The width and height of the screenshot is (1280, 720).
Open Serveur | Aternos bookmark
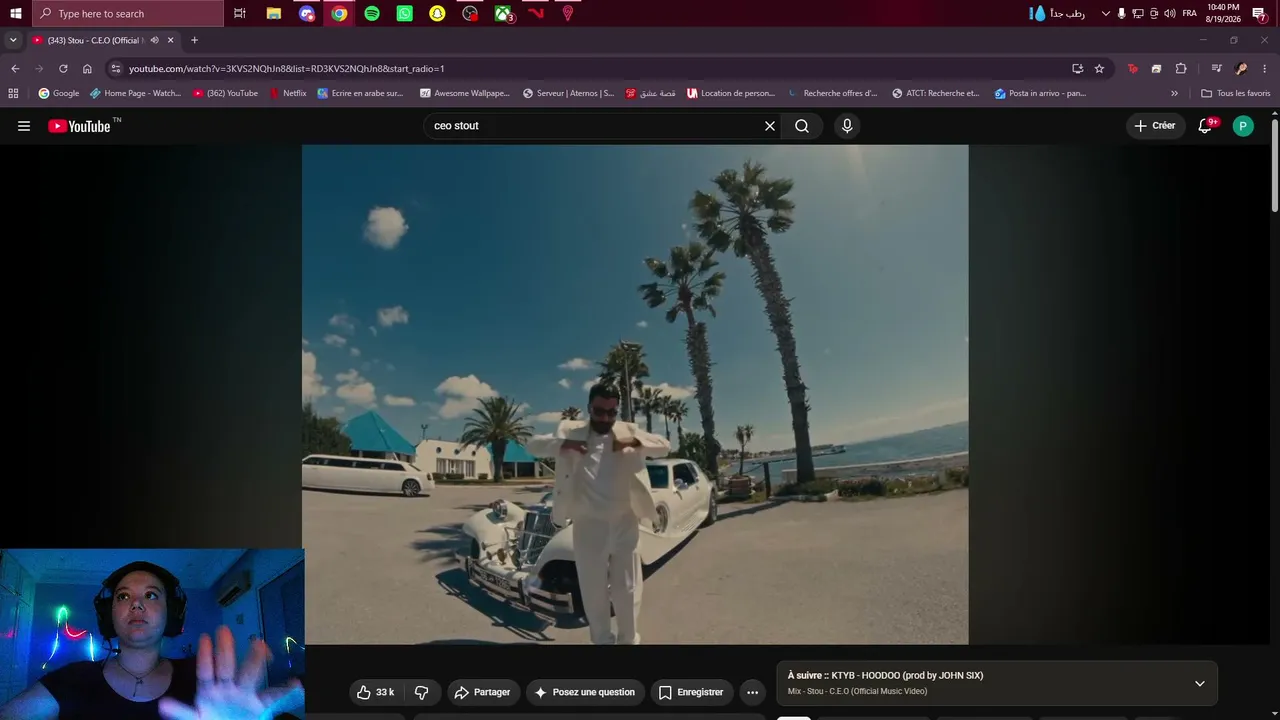point(568,93)
